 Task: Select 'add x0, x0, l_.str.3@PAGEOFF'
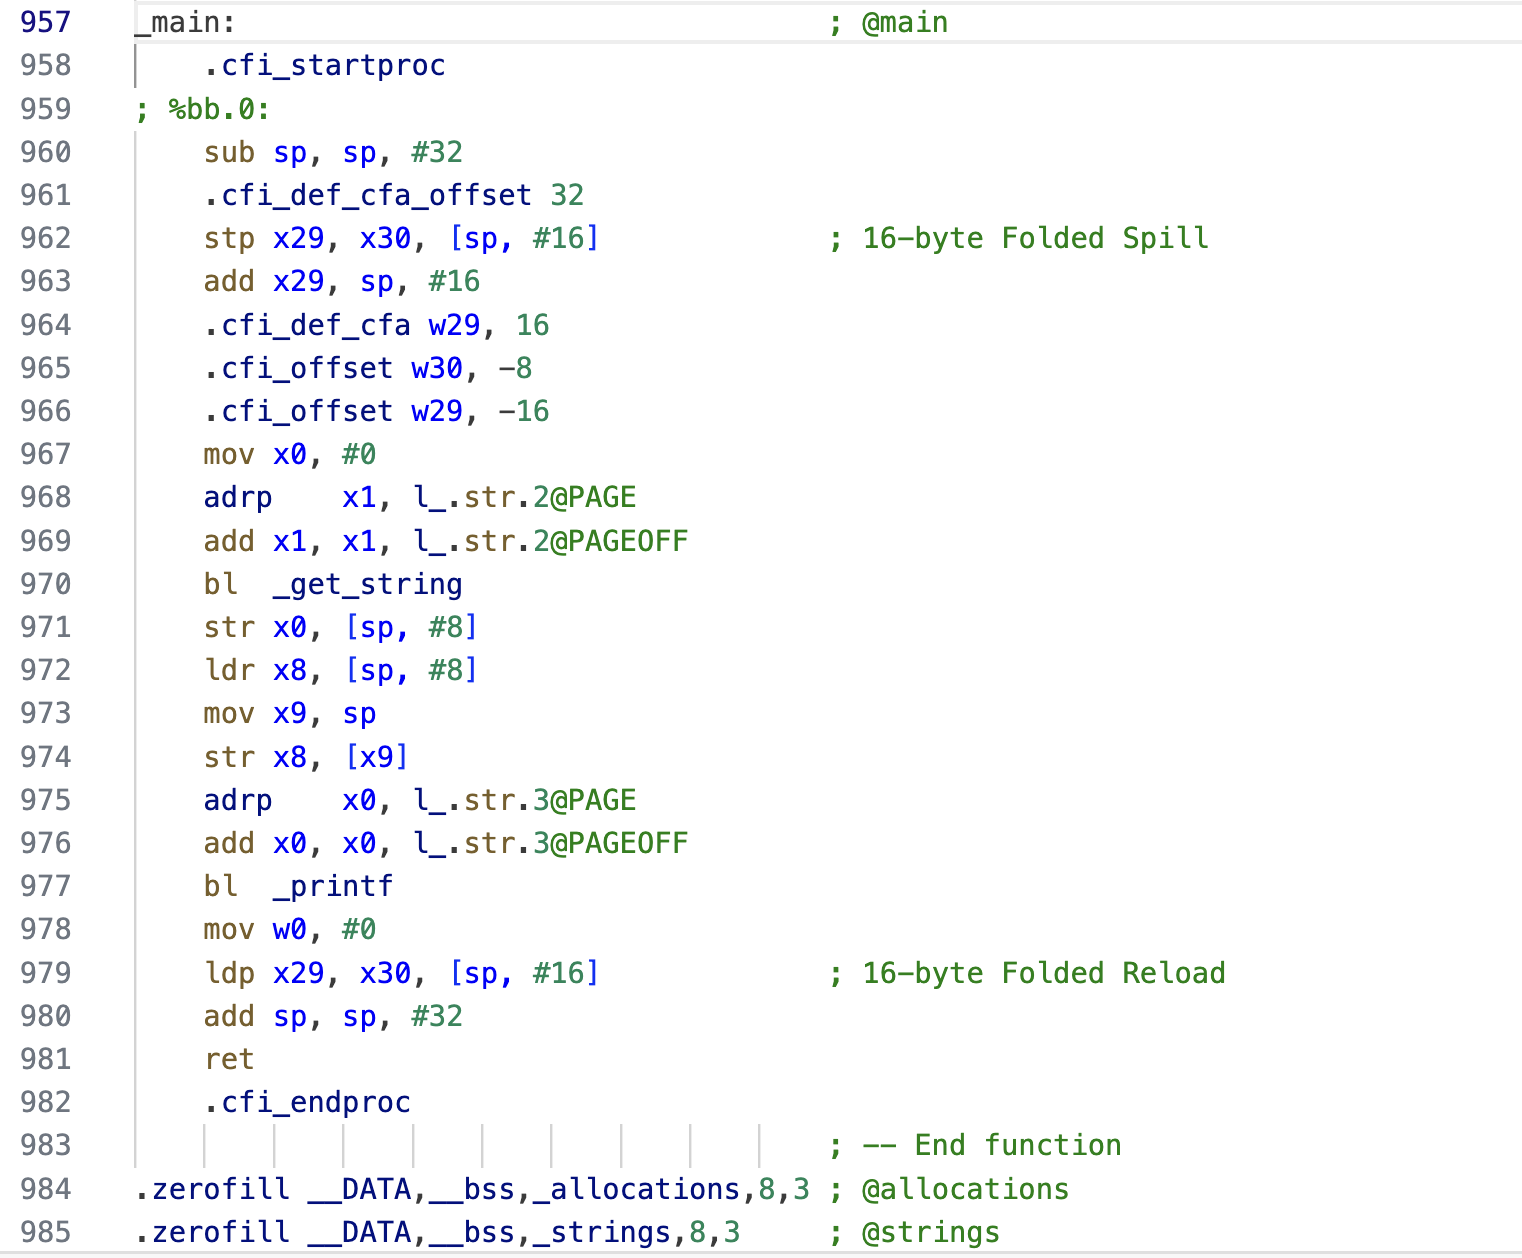click(446, 843)
